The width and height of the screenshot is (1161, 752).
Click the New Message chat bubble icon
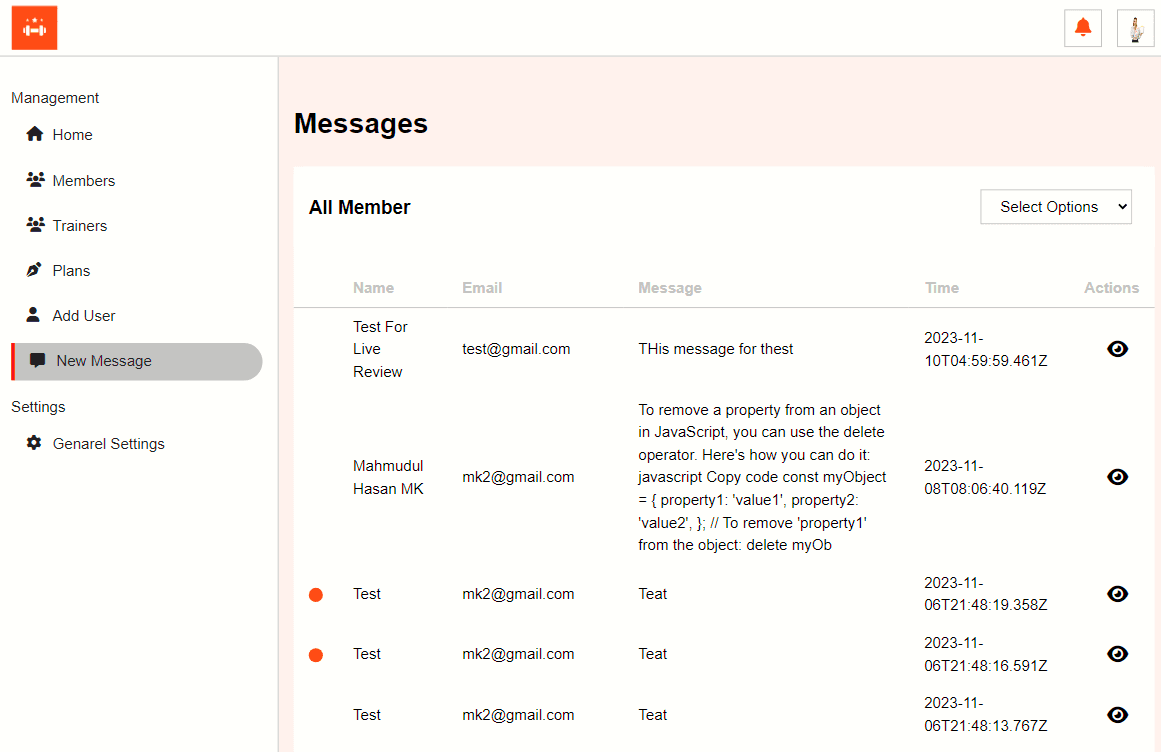[37, 360]
